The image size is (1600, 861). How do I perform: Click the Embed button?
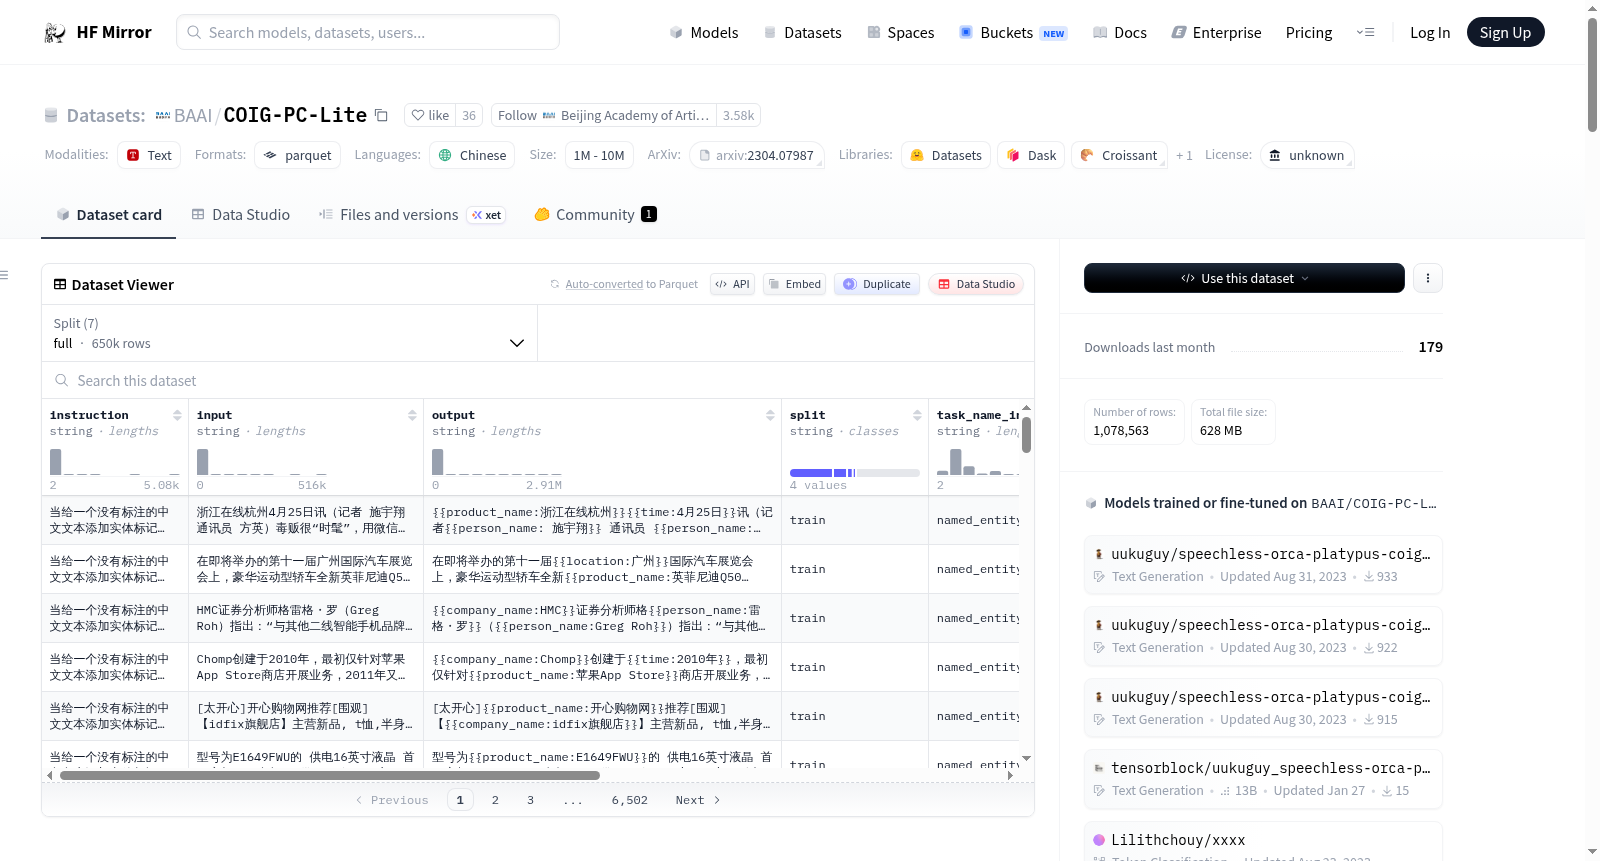[794, 284]
